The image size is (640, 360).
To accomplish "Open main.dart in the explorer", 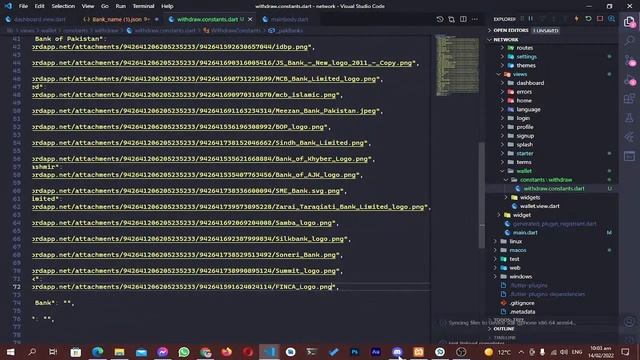I will click(x=525, y=233).
